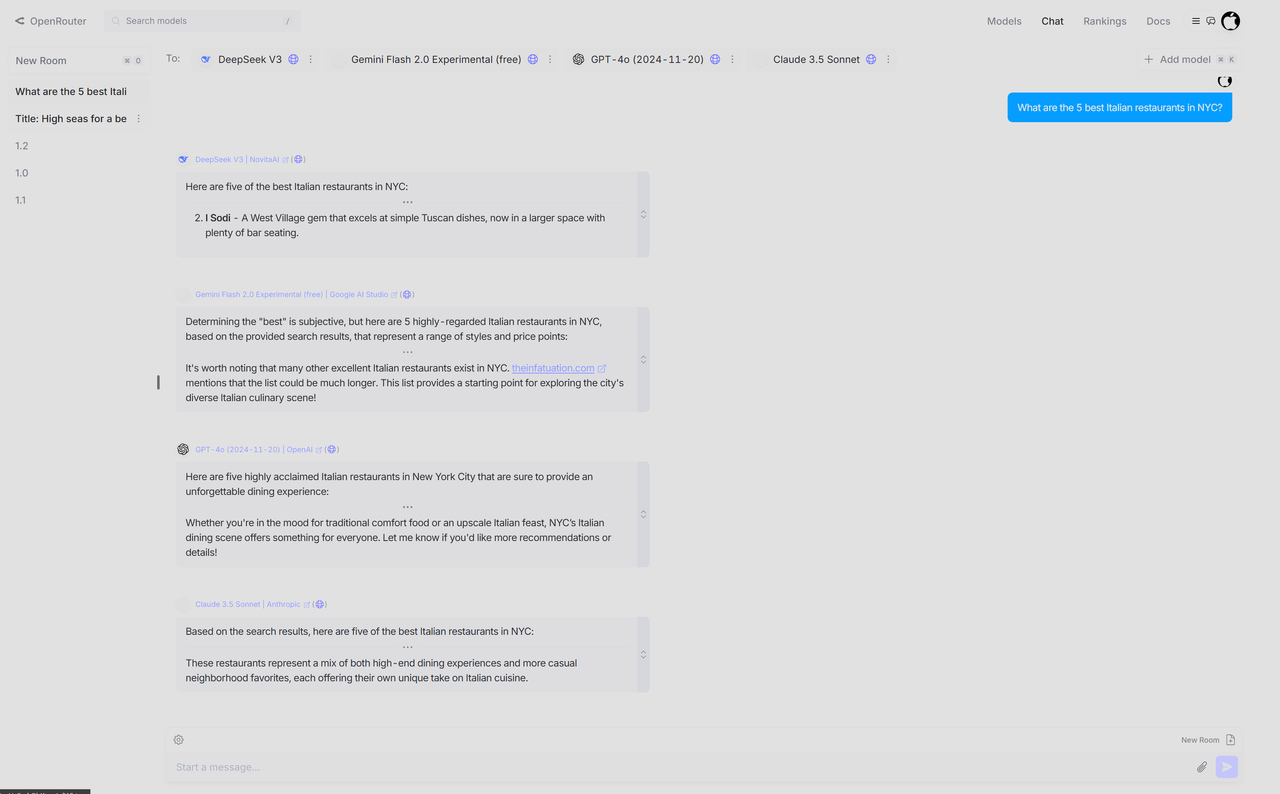Attach a file with the paperclip icon

coord(1202,767)
